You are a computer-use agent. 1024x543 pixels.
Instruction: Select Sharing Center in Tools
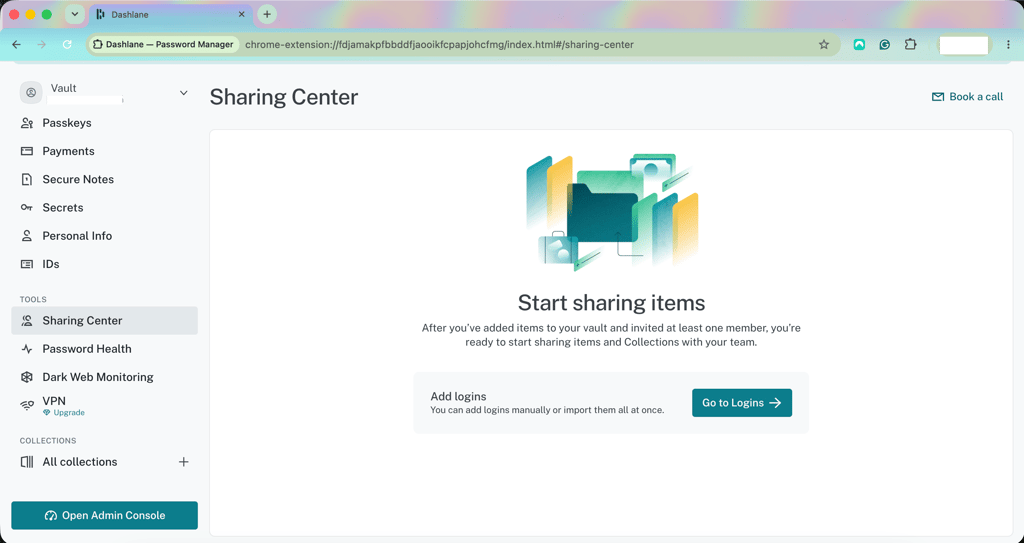tap(104, 320)
